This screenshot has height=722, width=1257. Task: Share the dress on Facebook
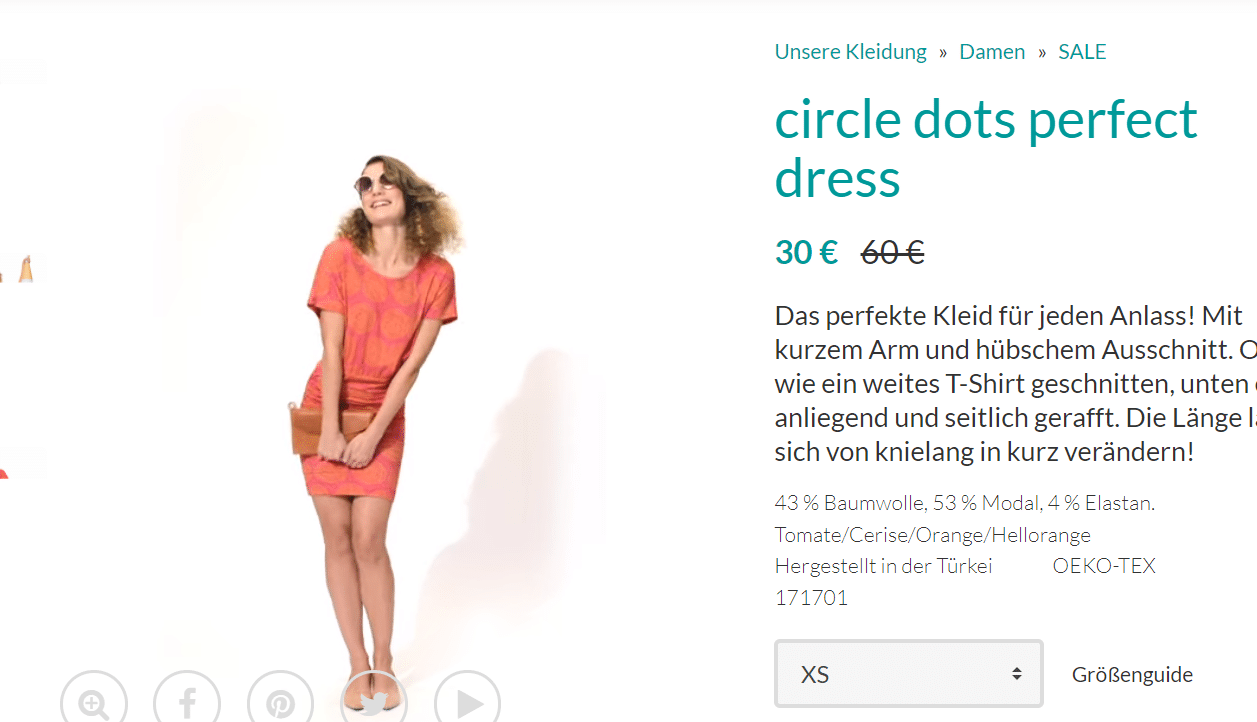(x=187, y=703)
